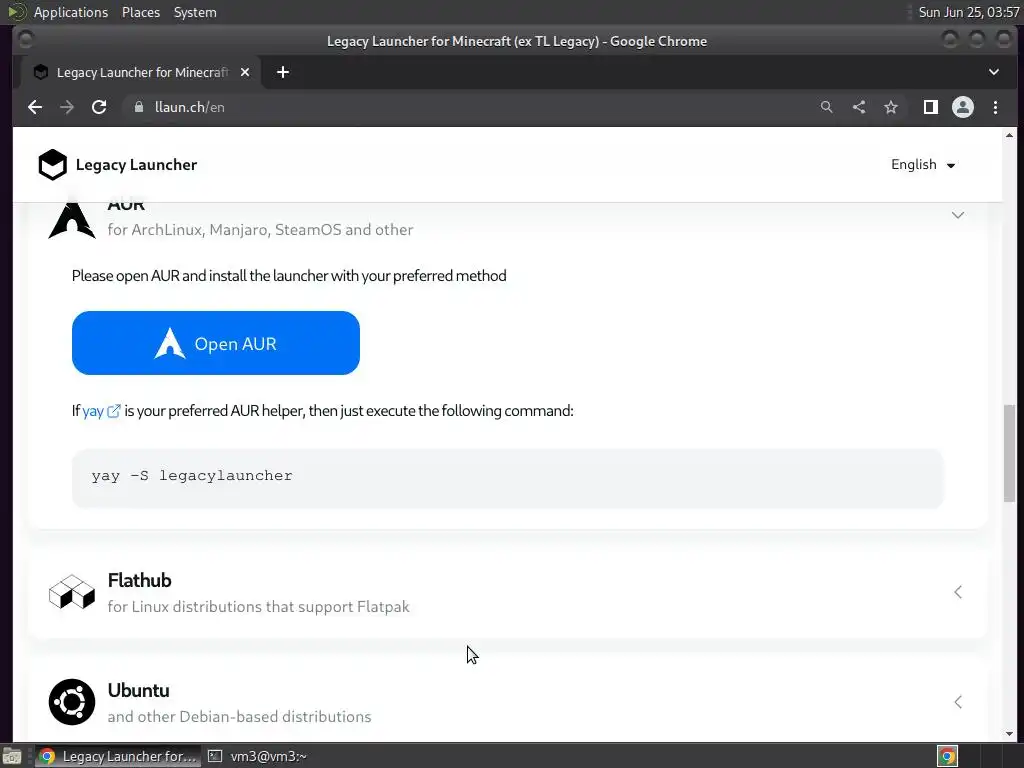Click Chrome icon in system tray
Image resolution: width=1024 pixels, height=768 pixels.
[948, 756]
